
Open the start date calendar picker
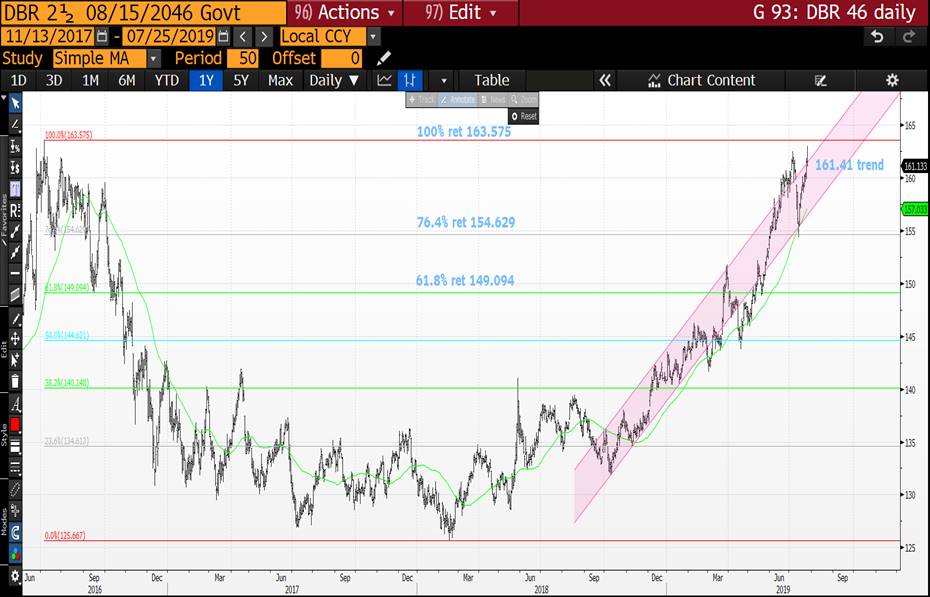(102, 37)
